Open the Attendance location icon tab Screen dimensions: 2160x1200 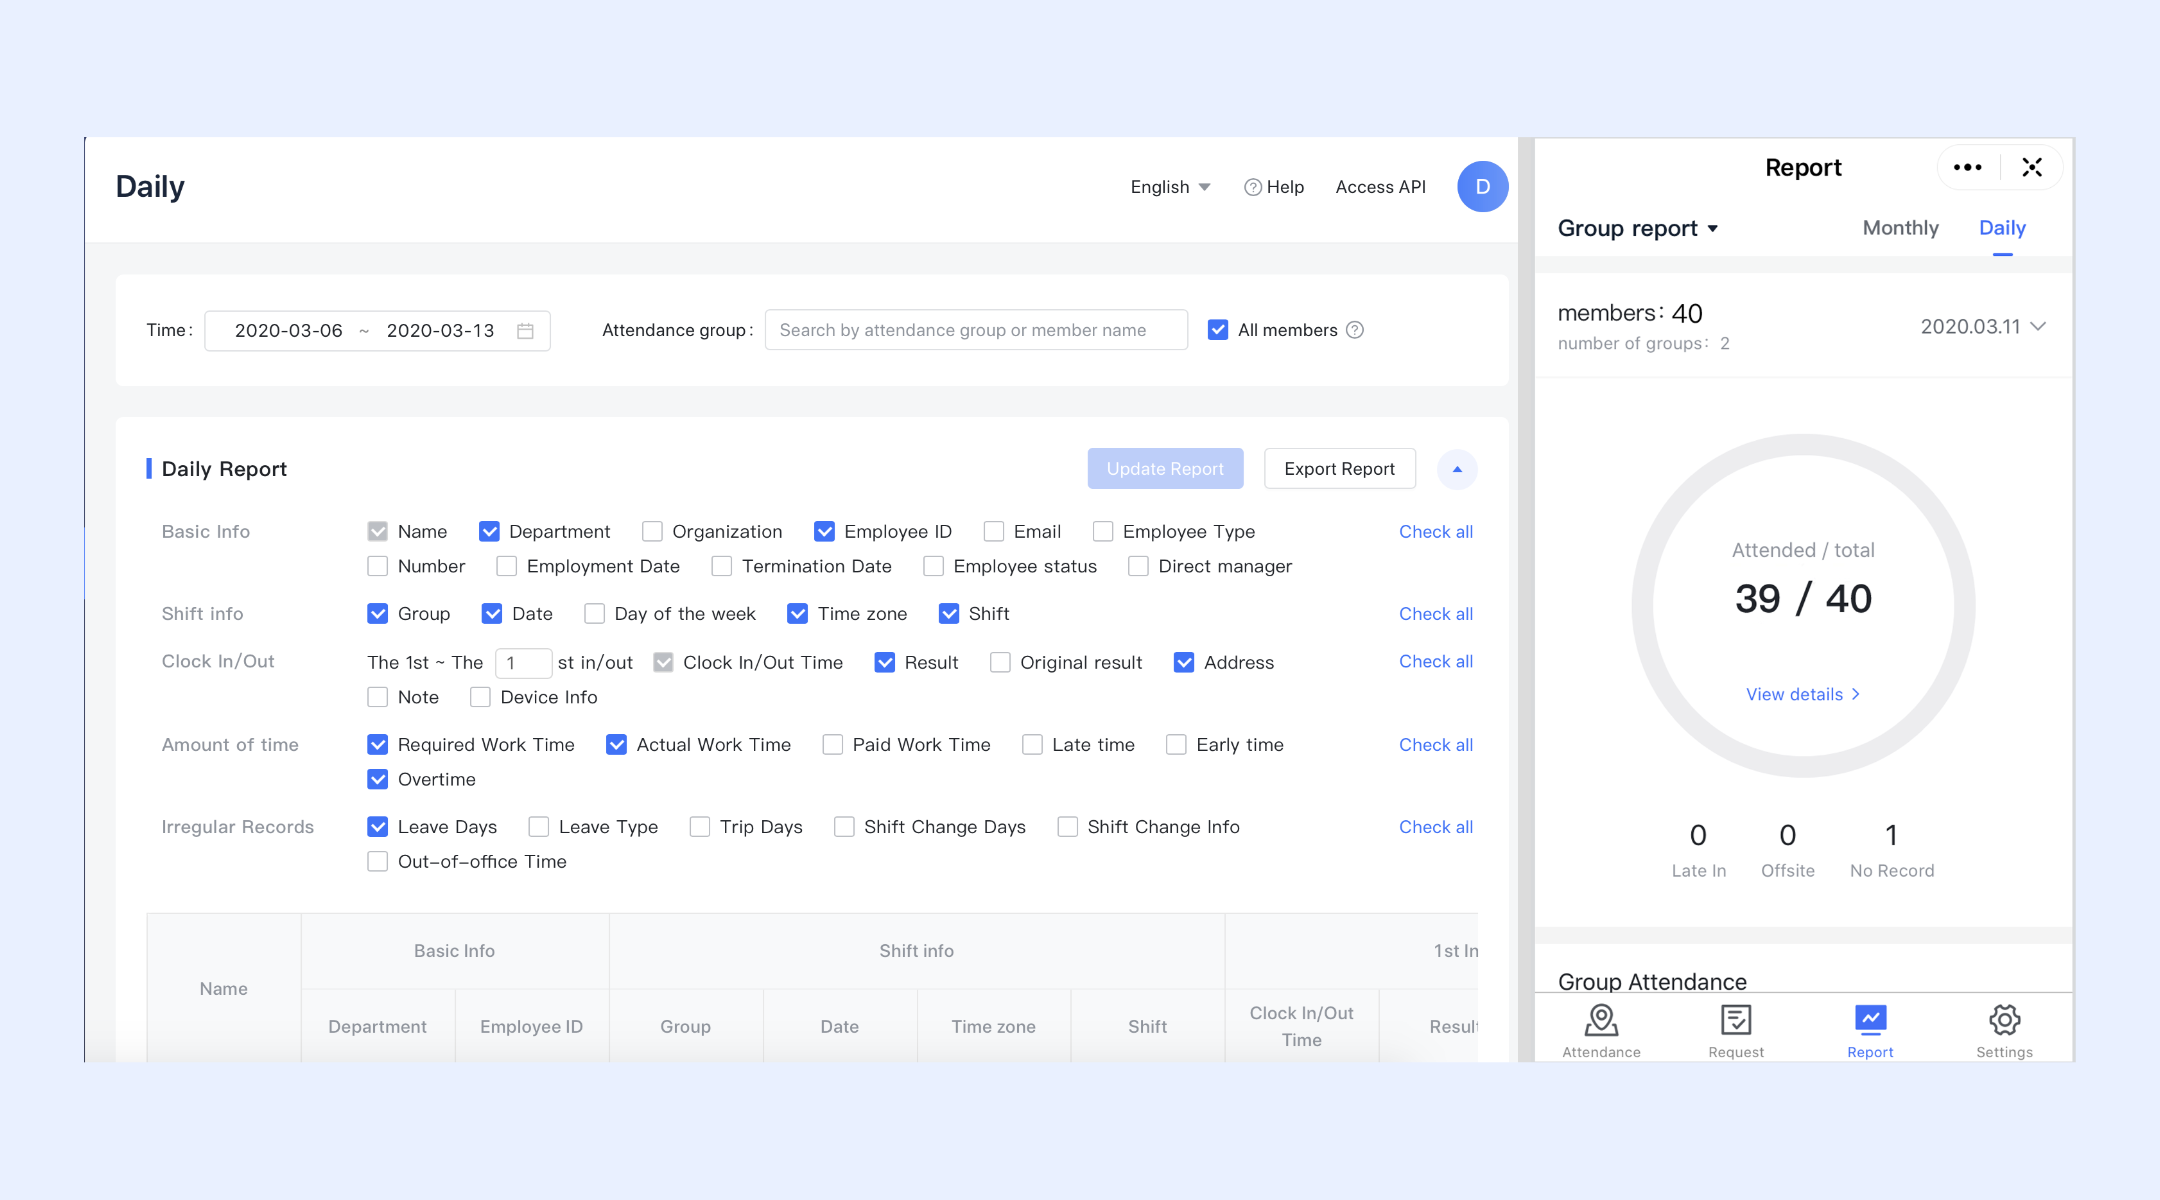click(1601, 1030)
